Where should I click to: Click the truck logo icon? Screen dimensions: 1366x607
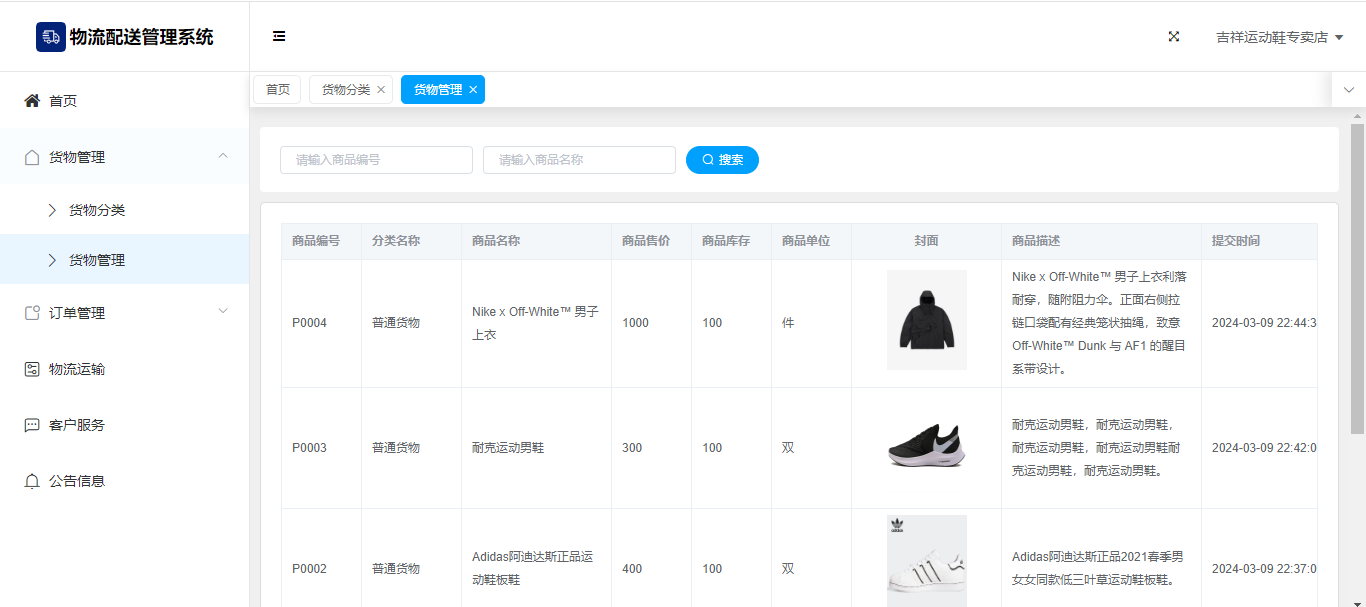tap(50, 37)
